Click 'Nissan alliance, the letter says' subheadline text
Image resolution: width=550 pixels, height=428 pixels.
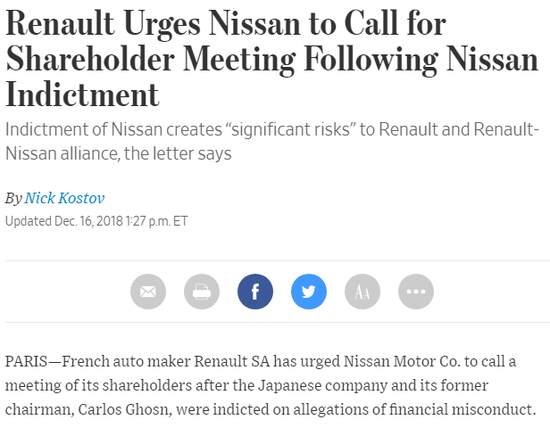(119, 154)
